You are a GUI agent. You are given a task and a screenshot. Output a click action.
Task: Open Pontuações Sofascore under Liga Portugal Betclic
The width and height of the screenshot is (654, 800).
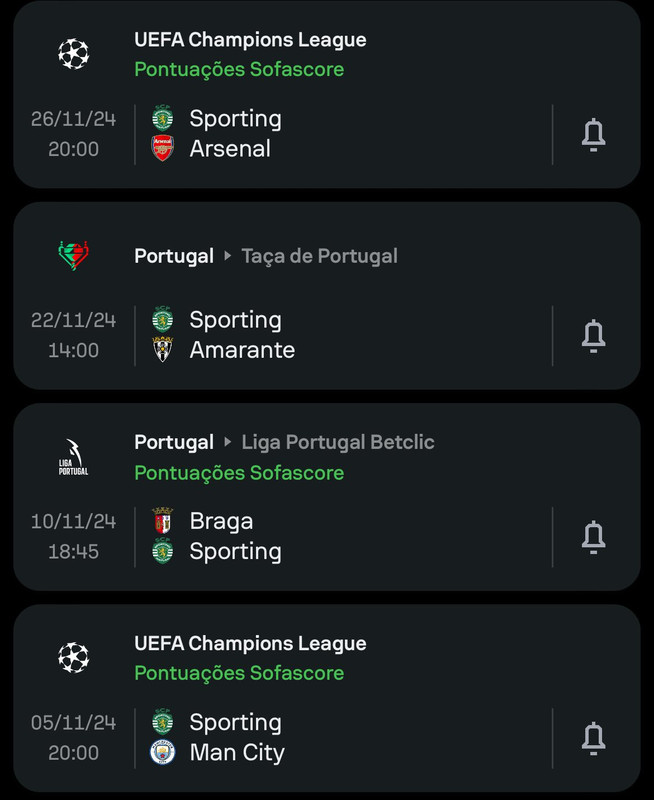[239, 473]
